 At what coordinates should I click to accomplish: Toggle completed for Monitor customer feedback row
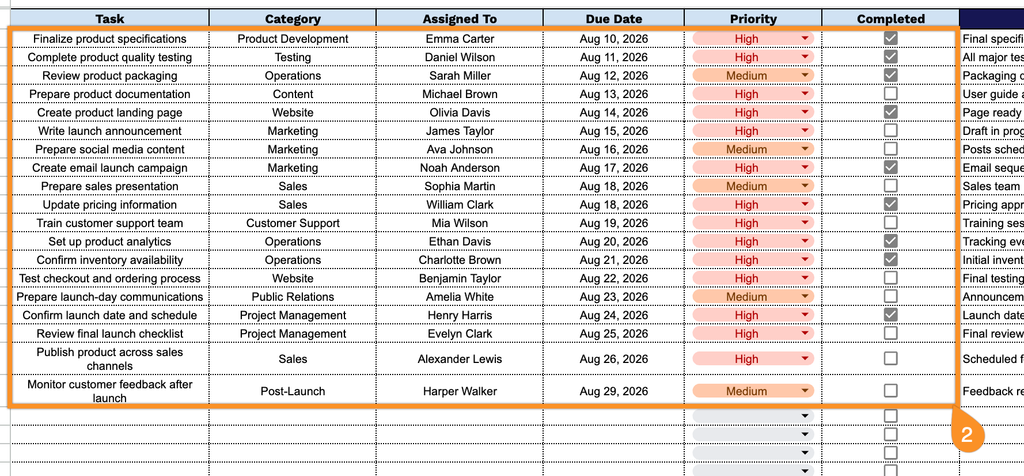(890, 390)
